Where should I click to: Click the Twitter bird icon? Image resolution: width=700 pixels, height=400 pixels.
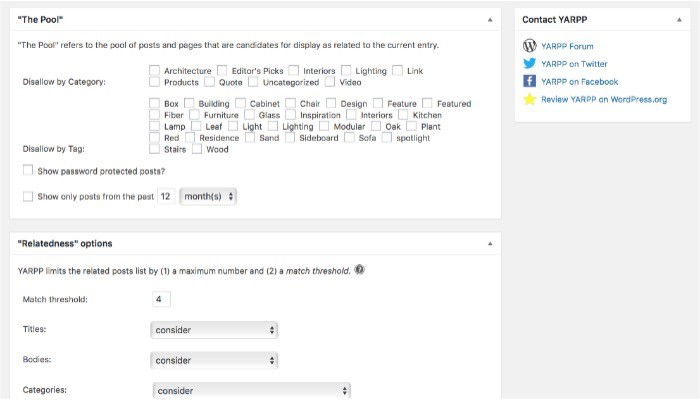(529, 63)
